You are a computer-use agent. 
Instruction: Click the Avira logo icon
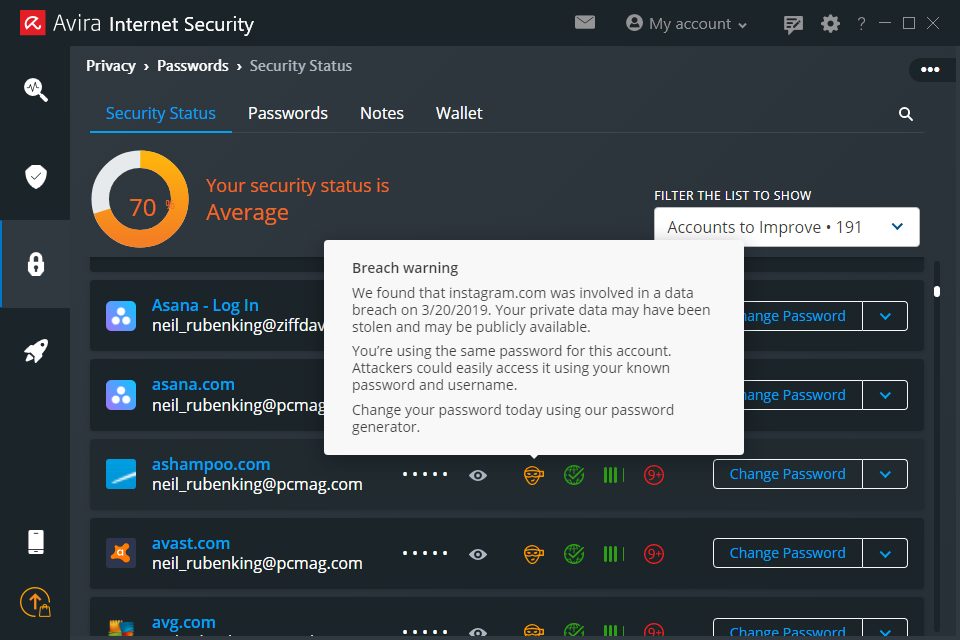32,23
